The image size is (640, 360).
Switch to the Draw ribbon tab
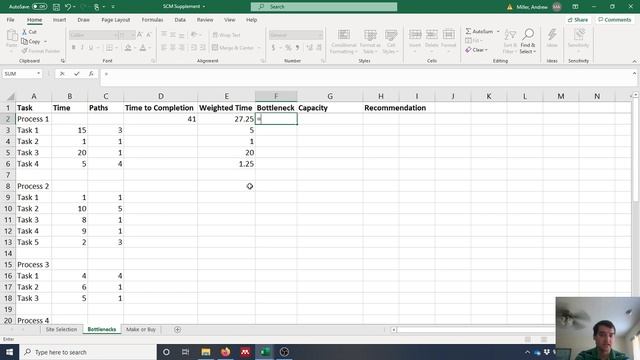pyautogui.click(x=83, y=20)
